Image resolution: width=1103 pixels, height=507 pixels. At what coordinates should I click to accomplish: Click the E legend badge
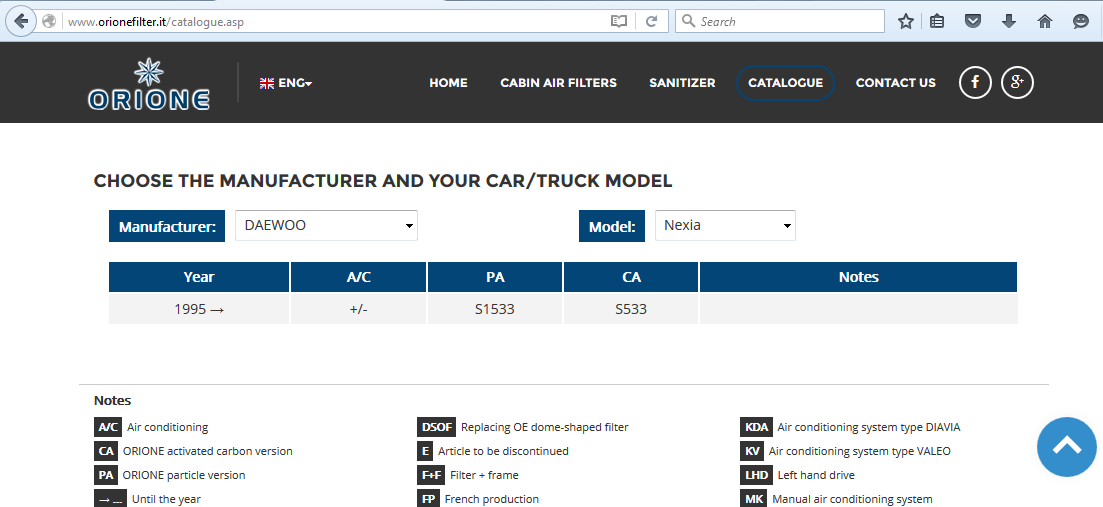424,451
